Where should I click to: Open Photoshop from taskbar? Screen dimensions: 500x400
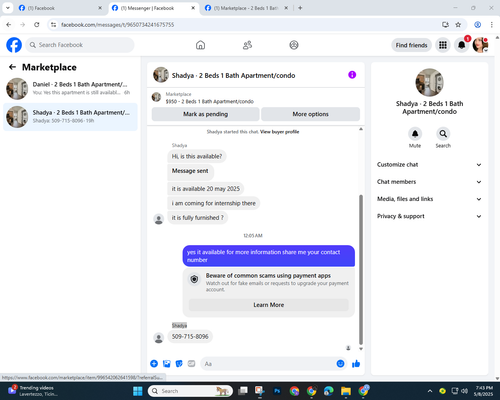click(277, 391)
